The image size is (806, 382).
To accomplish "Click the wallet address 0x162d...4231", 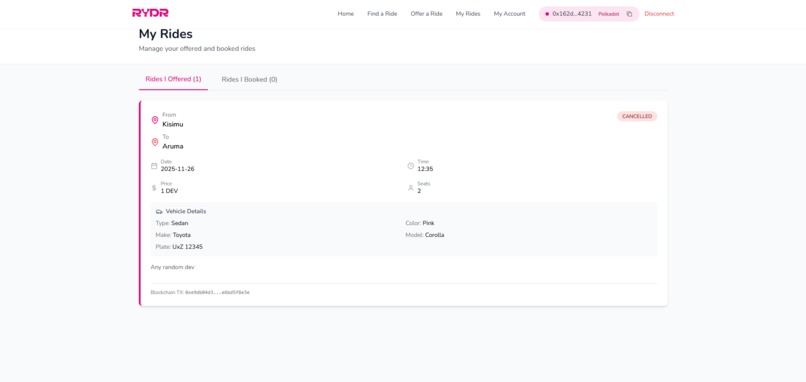I will tap(572, 14).
